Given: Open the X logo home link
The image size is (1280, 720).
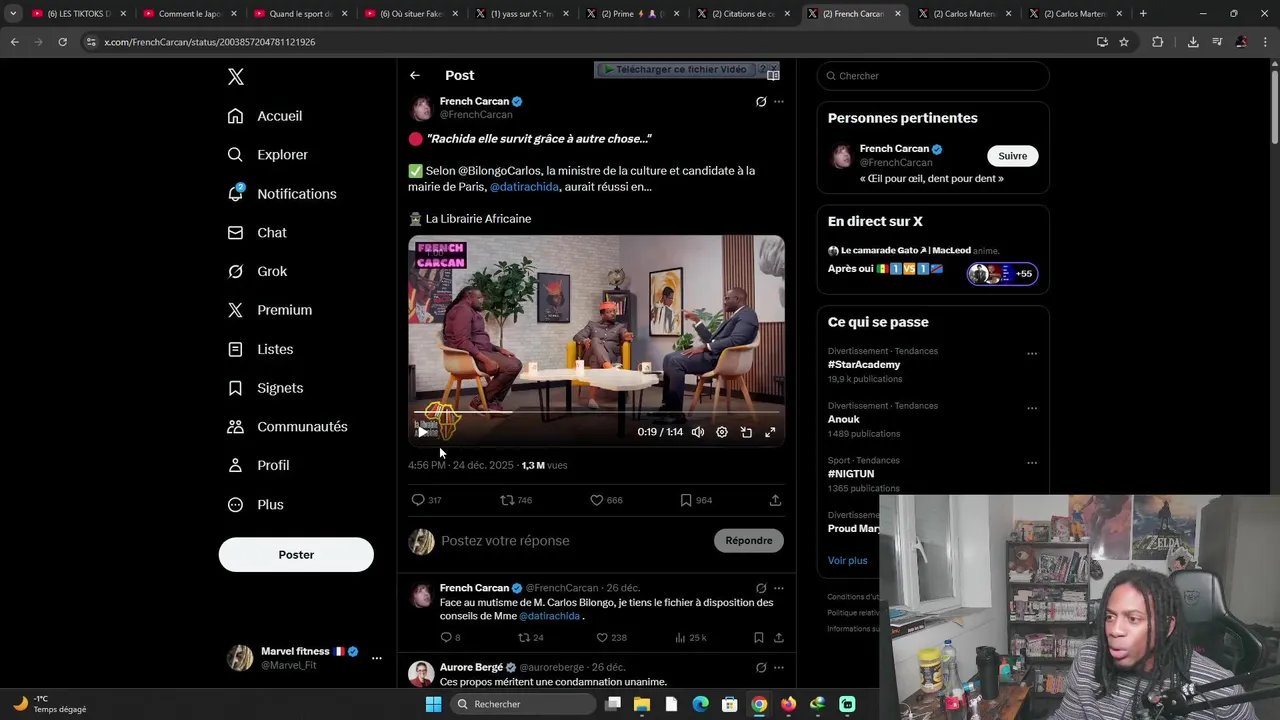Looking at the screenshot, I should [236, 77].
